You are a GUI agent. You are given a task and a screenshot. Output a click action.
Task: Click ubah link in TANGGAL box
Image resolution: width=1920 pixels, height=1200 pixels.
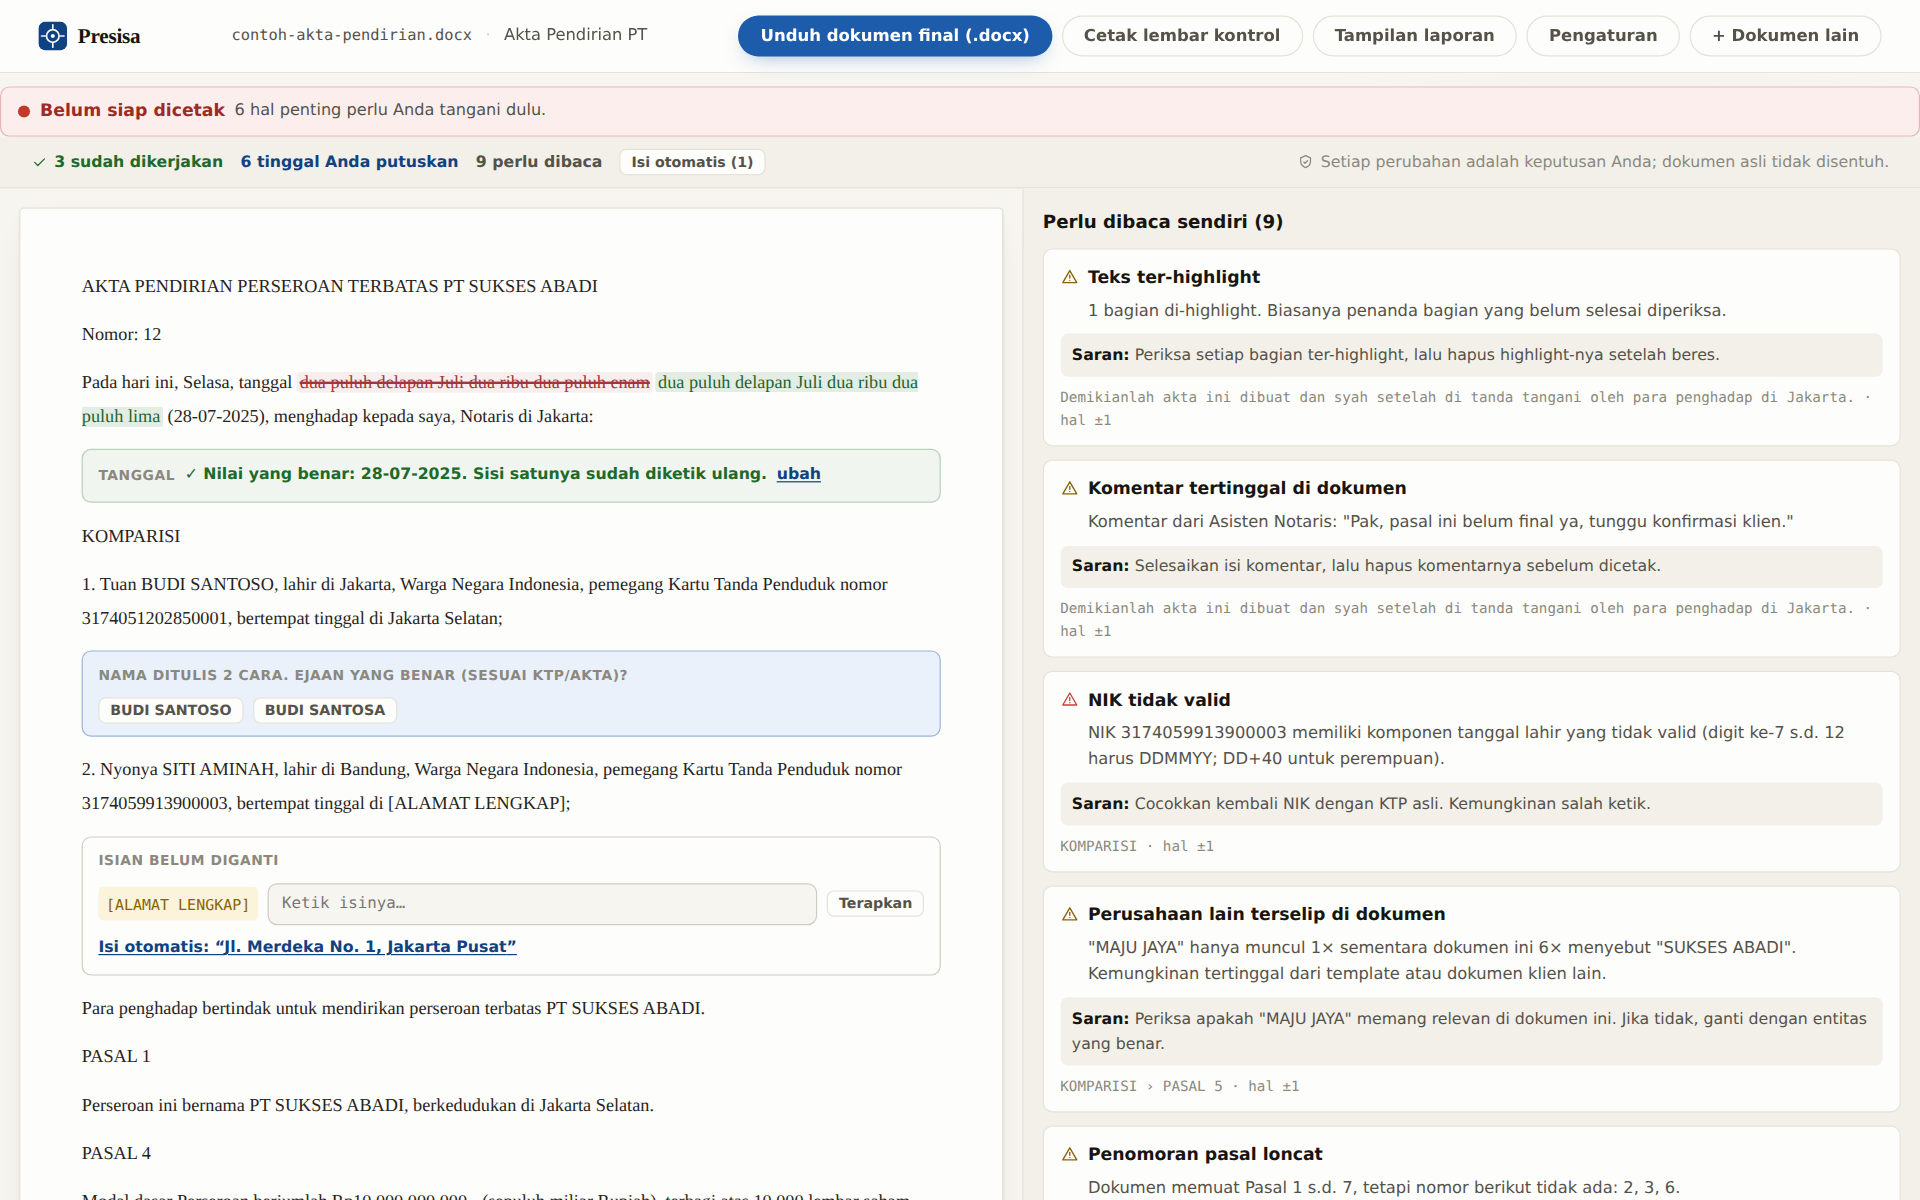point(798,474)
